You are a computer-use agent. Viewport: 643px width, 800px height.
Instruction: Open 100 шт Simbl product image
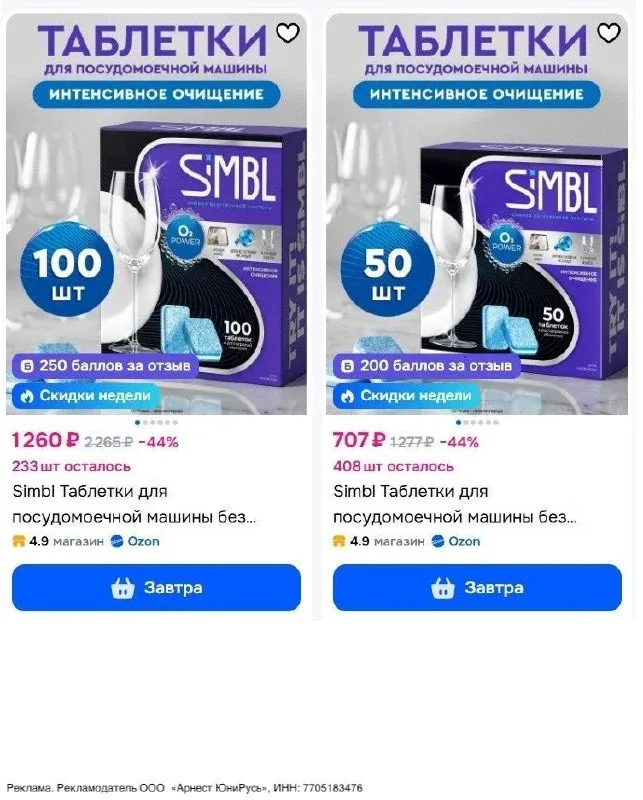click(156, 214)
